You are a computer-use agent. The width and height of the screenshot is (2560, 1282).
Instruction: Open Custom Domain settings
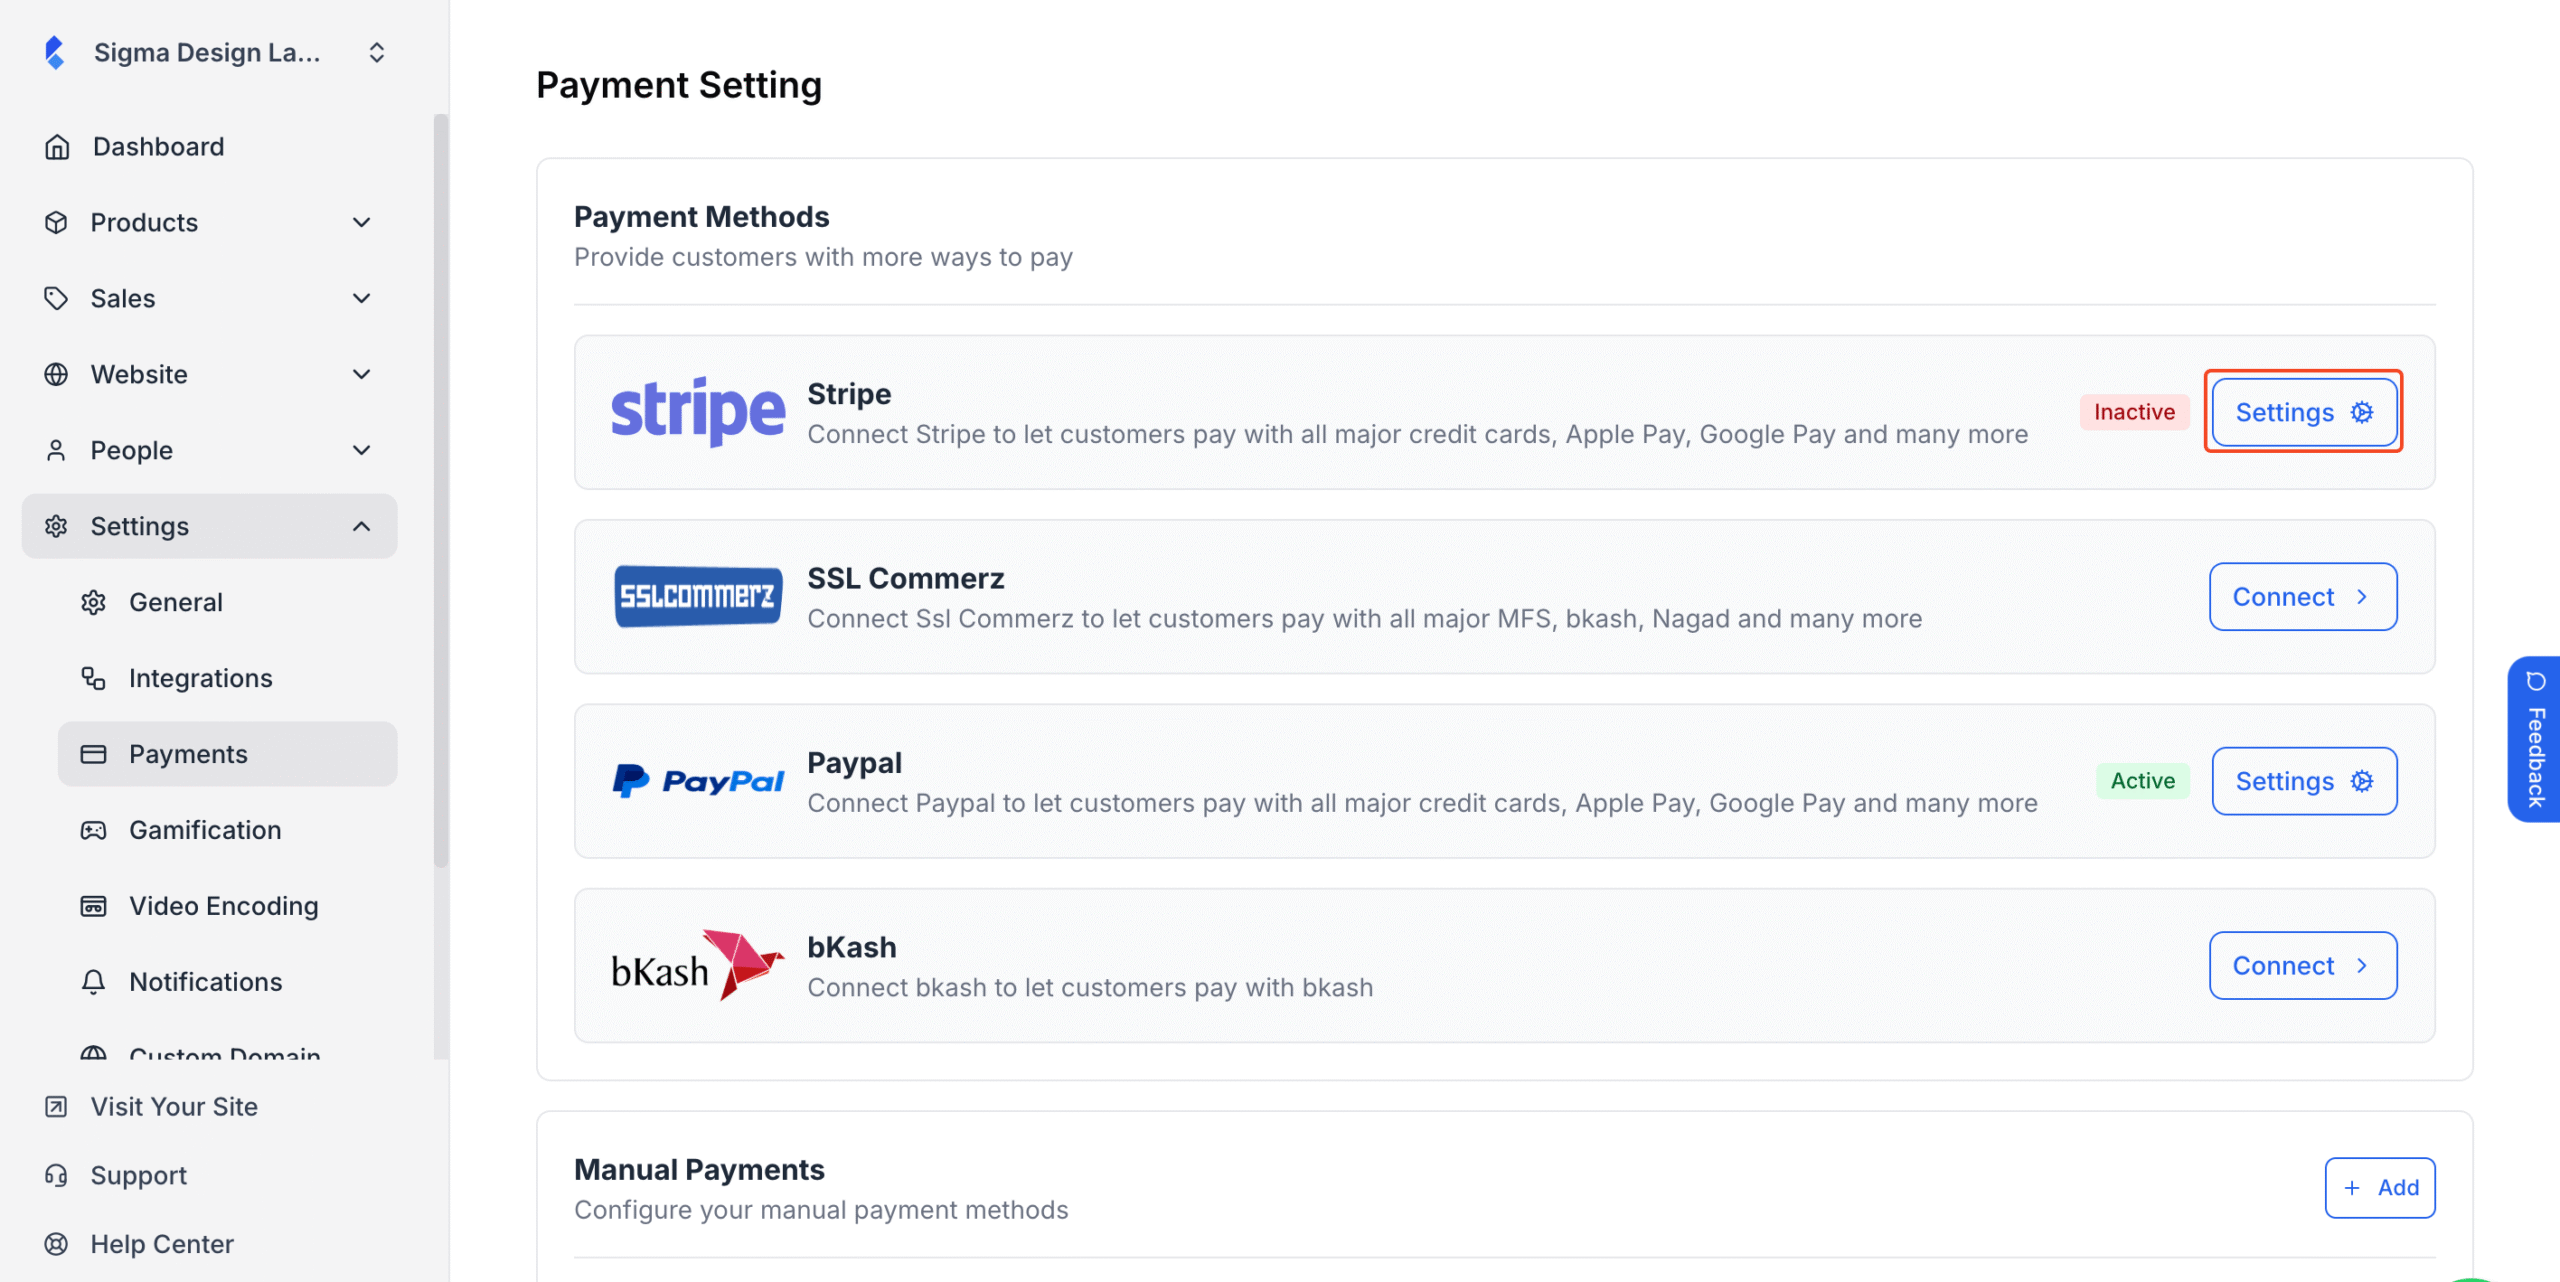click(224, 1055)
